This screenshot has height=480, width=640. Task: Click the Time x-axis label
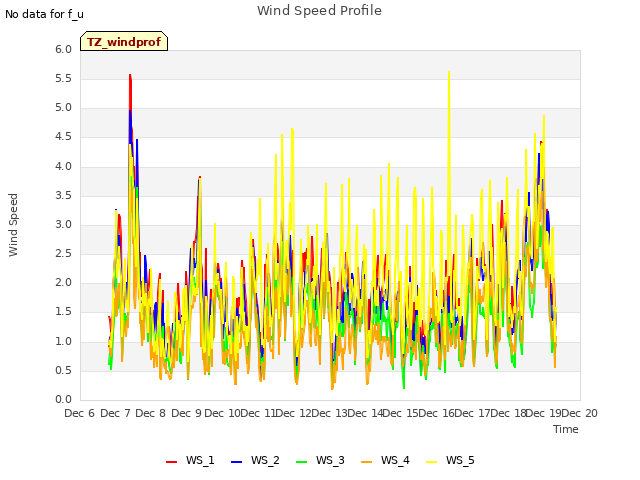click(x=566, y=429)
